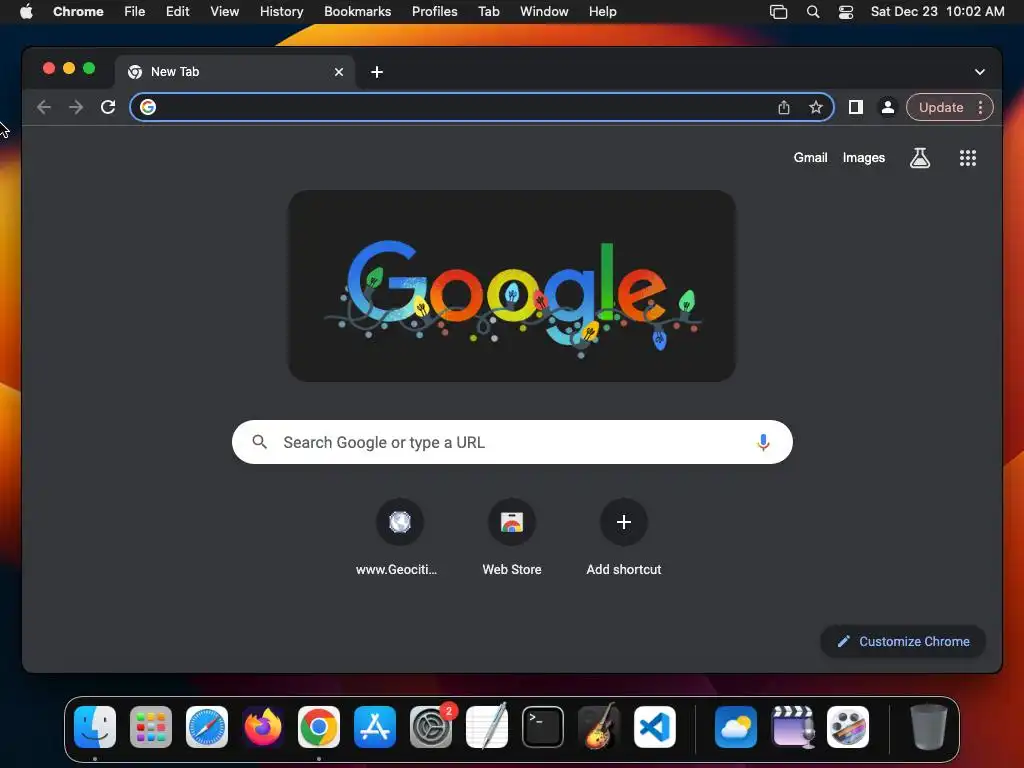
Task: Open the profile avatar icon
Action: (888, 107)
